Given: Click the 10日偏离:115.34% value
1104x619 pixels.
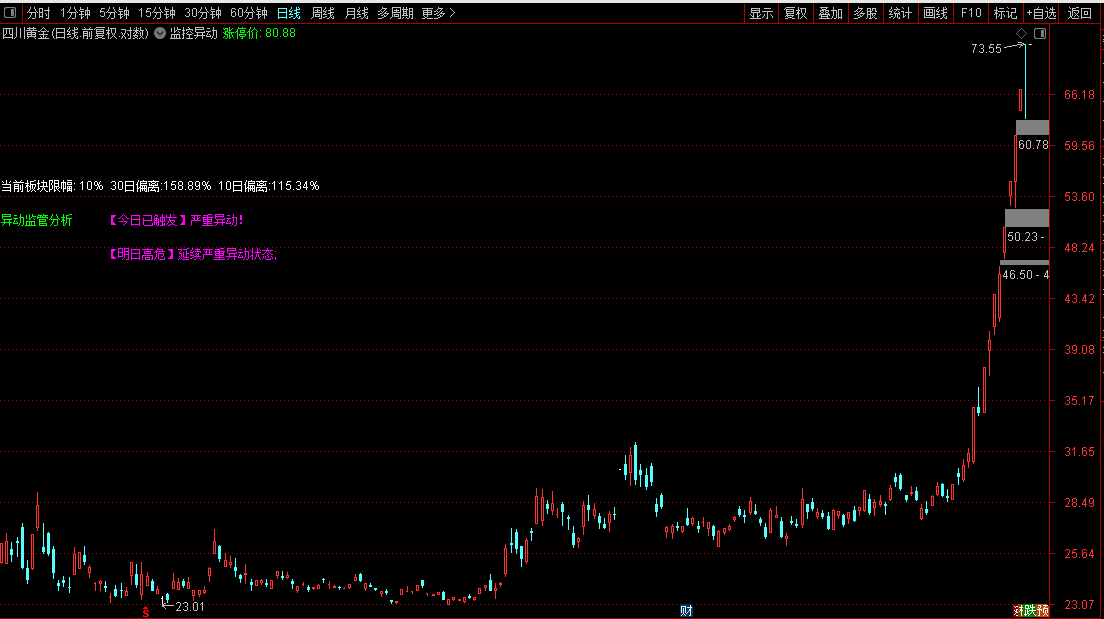Looking at the screenshot, I should (x=268, y=186).
